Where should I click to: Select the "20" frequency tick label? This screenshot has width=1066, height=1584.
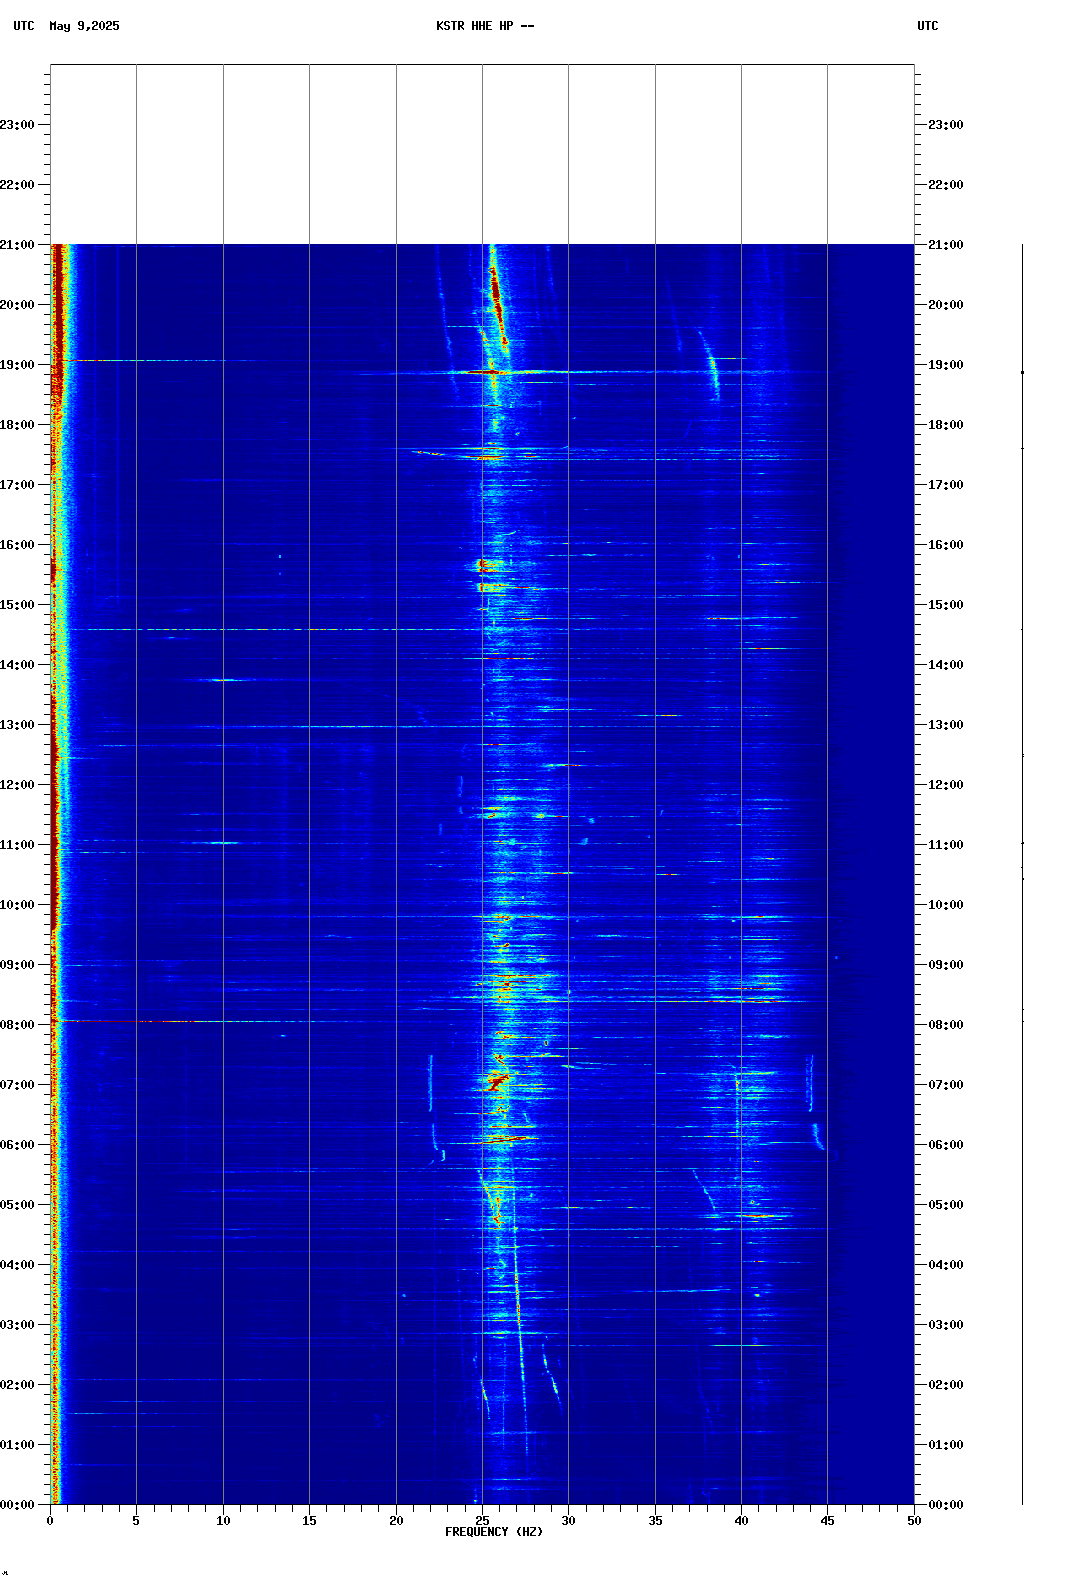point(396,1521)
